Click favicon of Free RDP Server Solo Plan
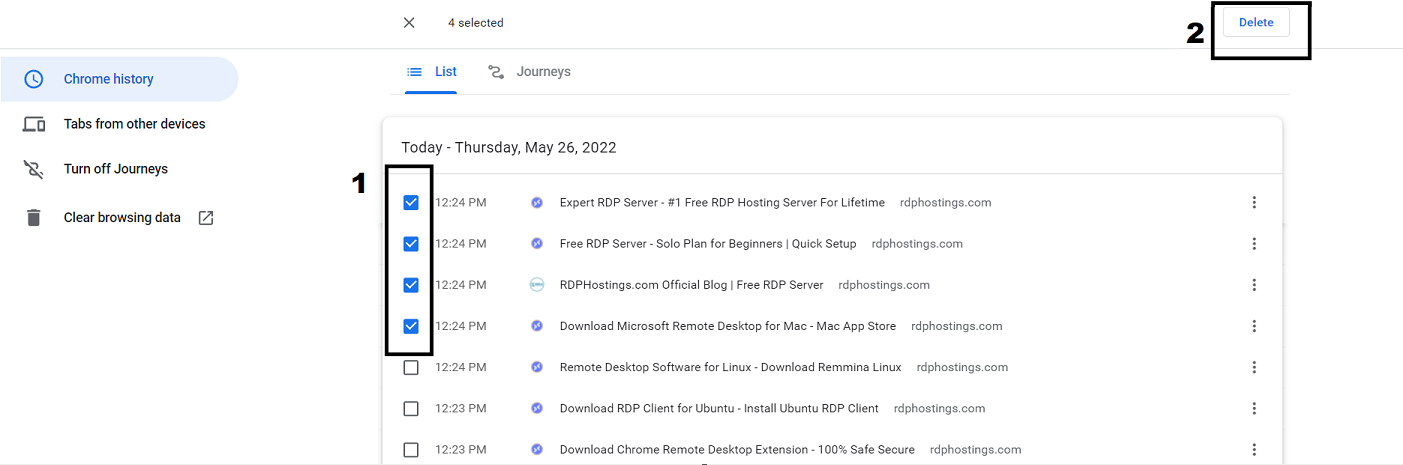The image size is (1403, 465). [537, 244]
